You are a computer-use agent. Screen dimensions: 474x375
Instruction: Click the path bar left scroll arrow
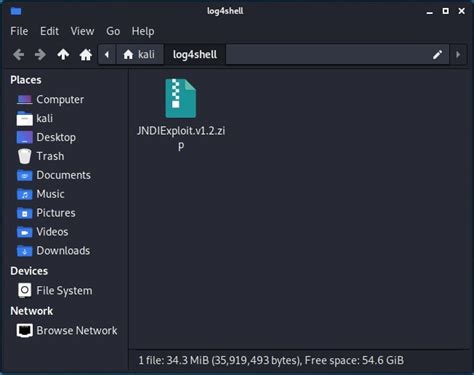107,54
